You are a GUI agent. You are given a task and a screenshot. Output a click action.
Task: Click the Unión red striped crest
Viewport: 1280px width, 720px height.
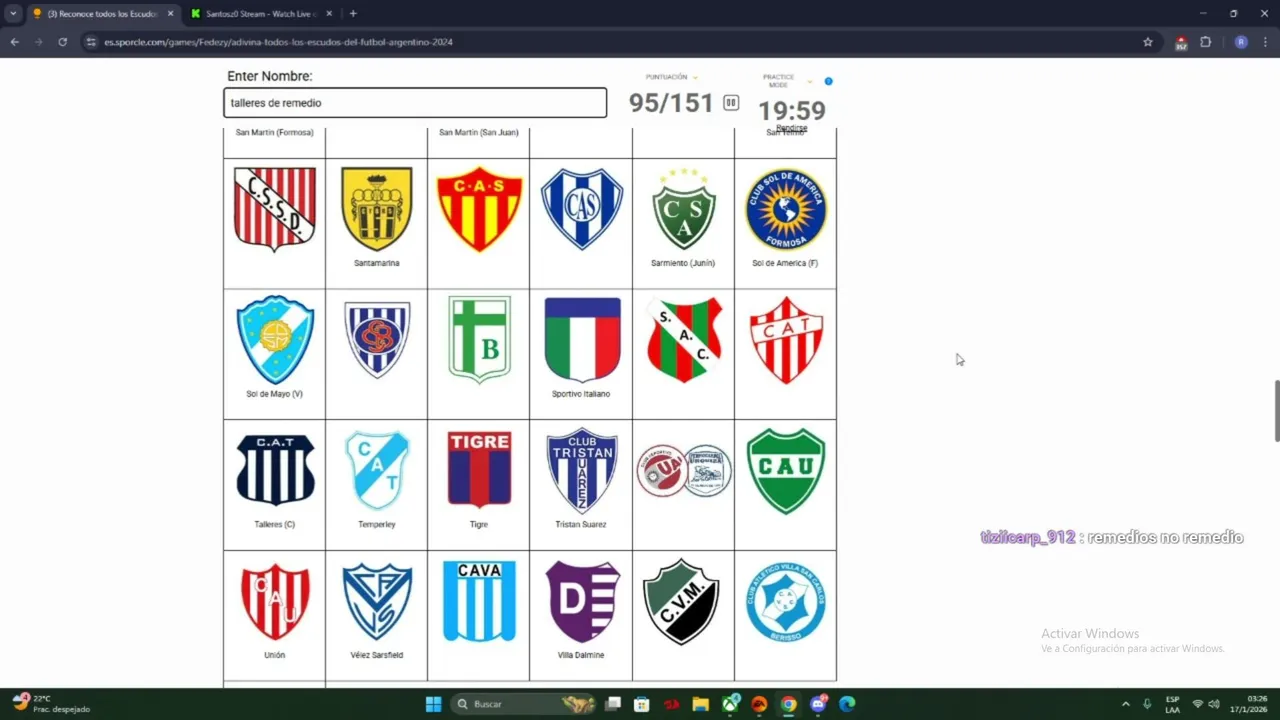tap(275, 601)
